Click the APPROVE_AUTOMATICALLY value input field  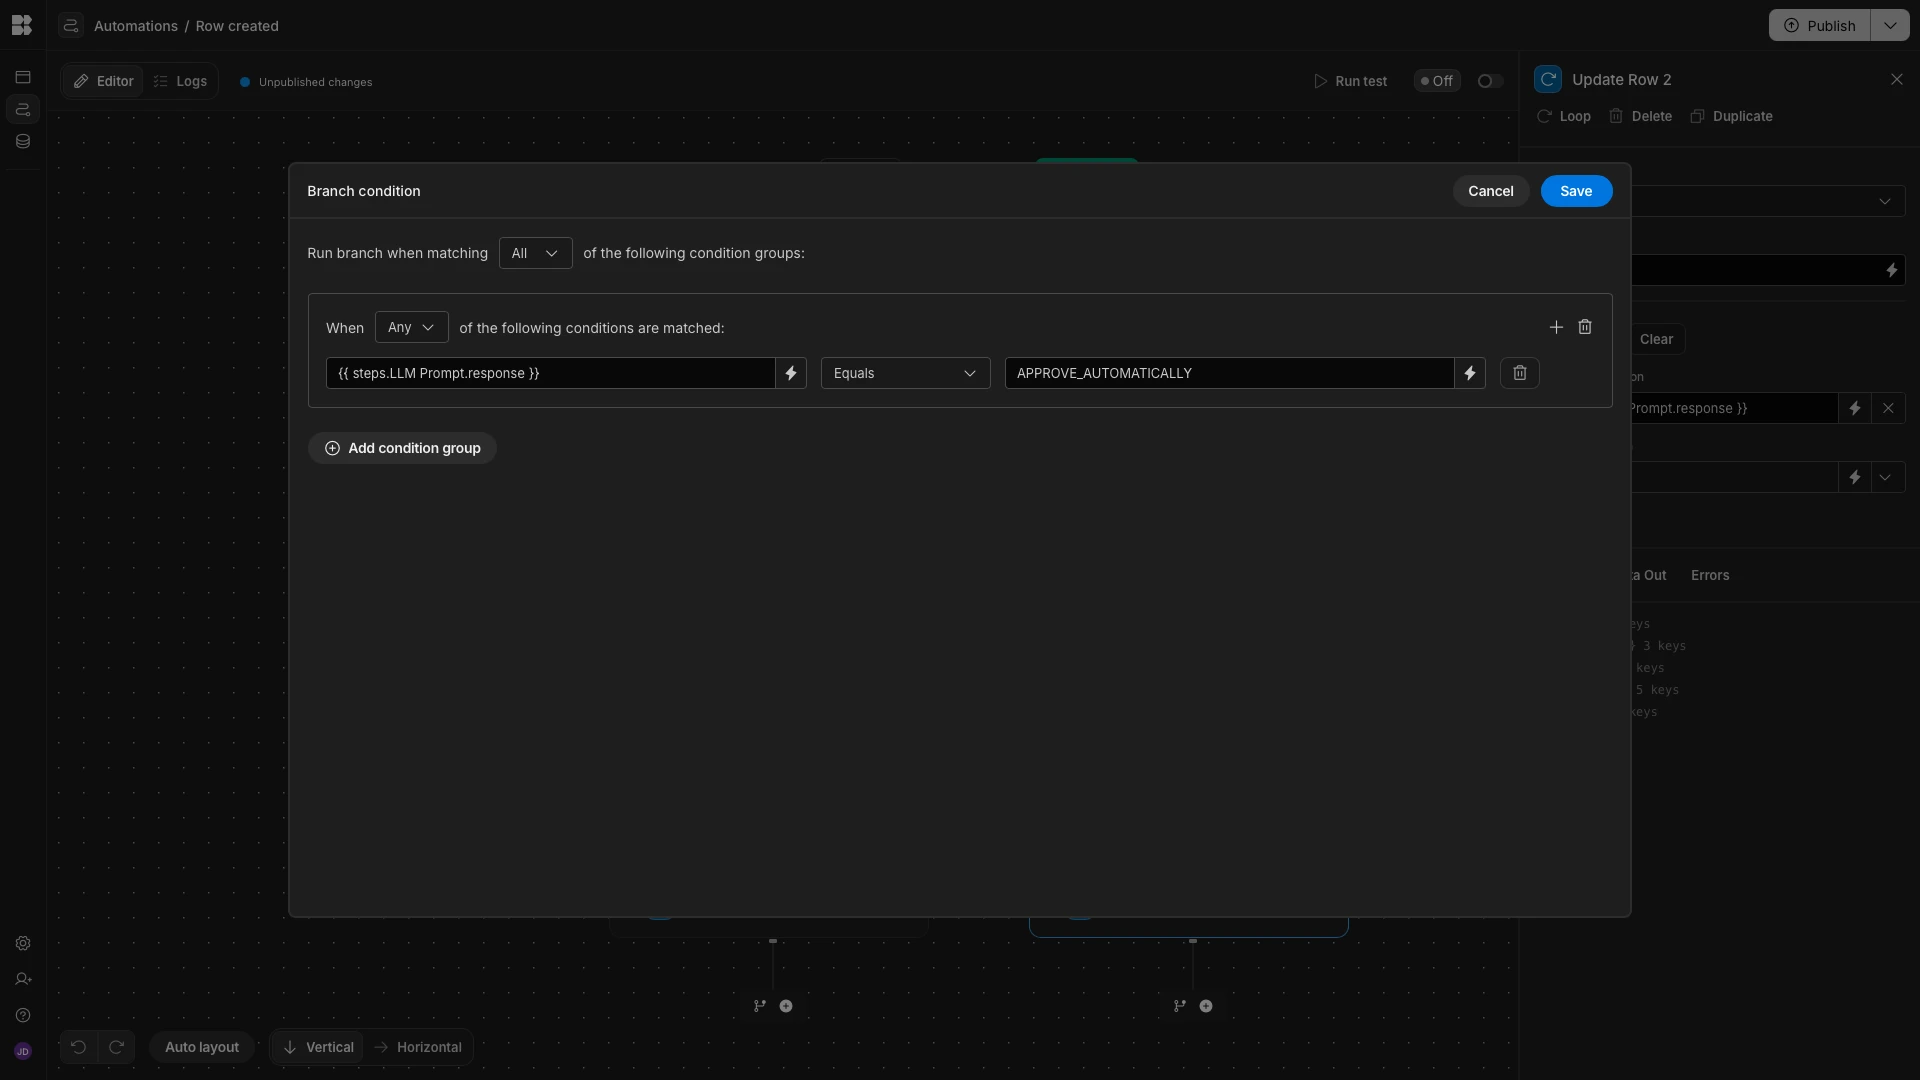click(x=1228, y=373)
